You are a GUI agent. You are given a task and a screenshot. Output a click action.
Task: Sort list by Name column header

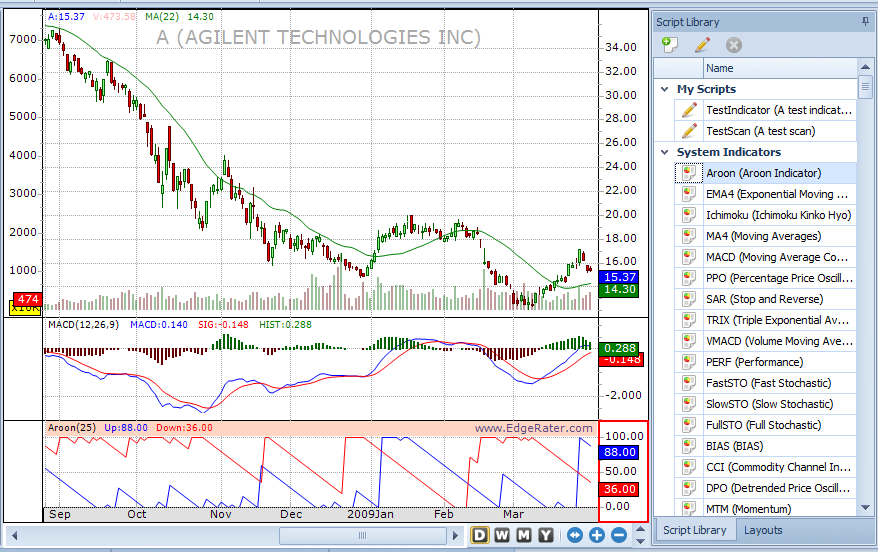point(779,68)
